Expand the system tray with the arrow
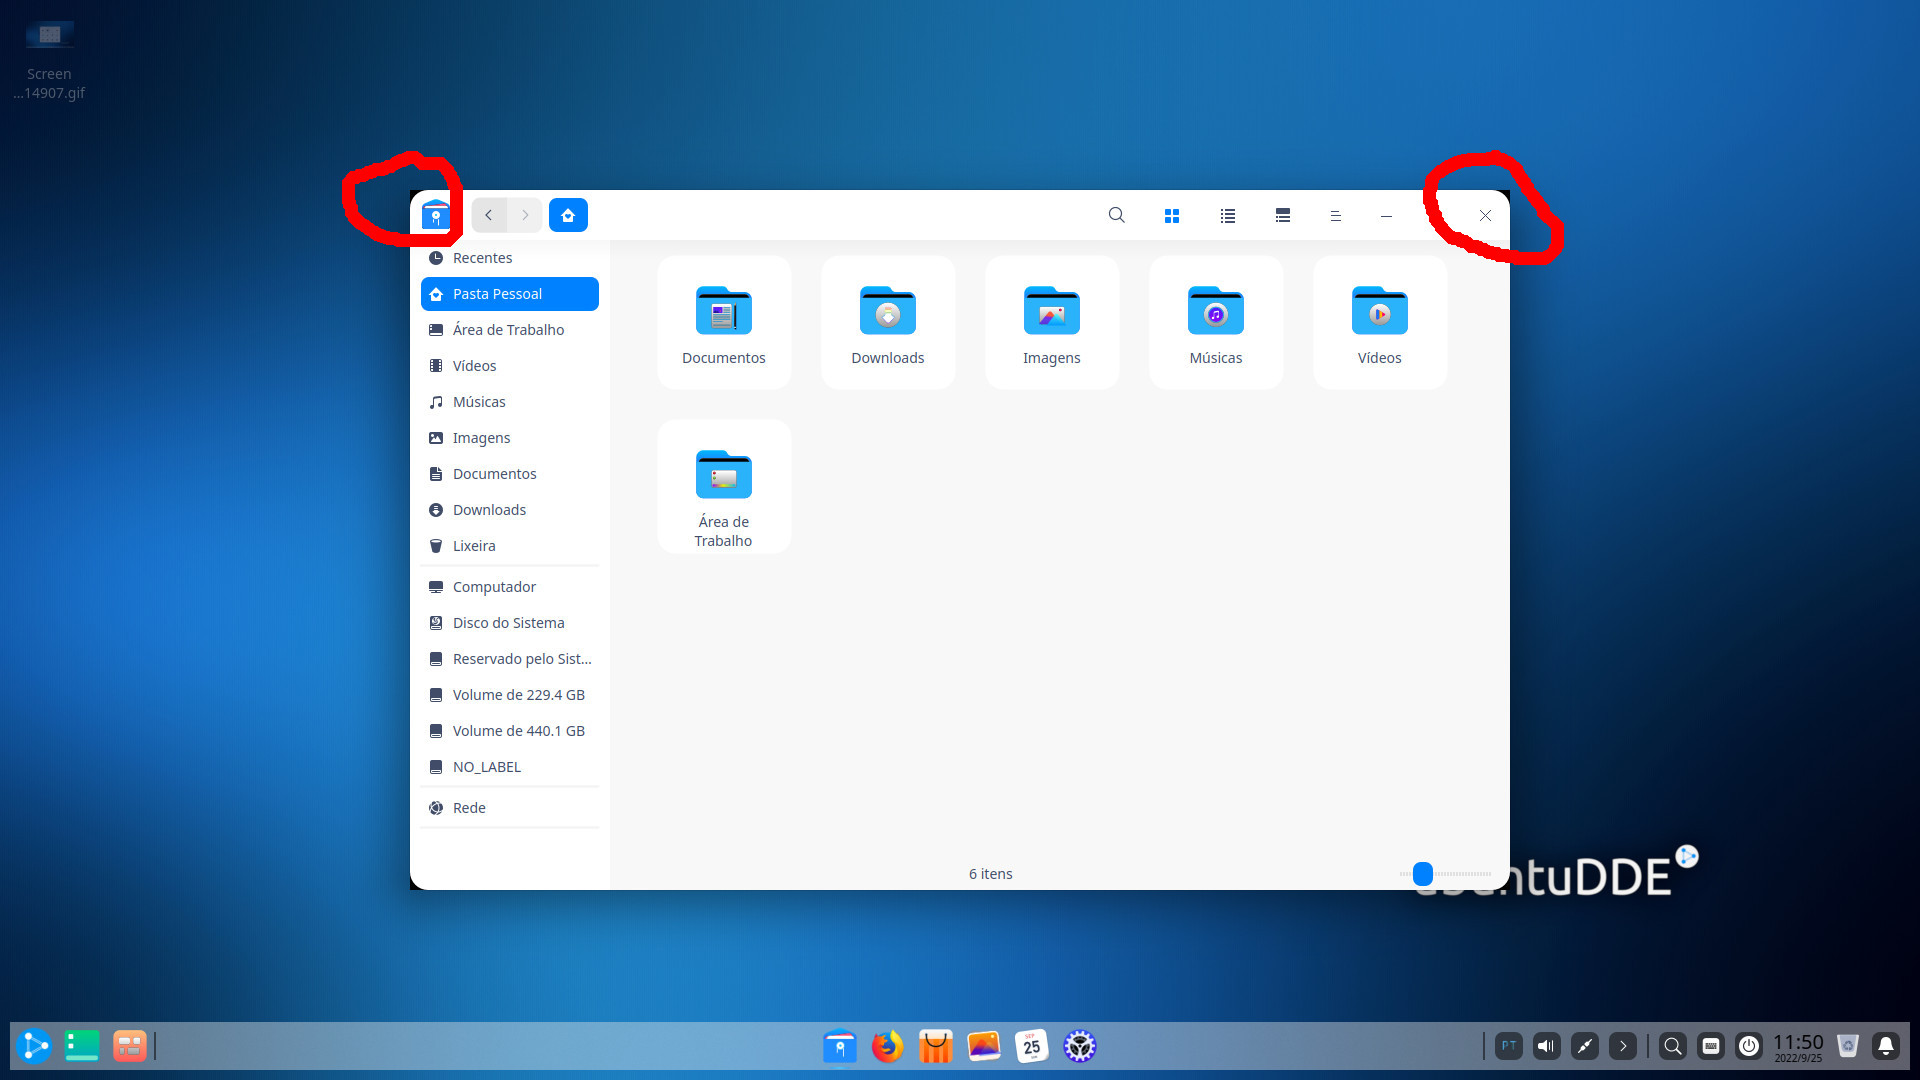The width and height of the screenshot is (1920, 1080). [1624, 1045]
